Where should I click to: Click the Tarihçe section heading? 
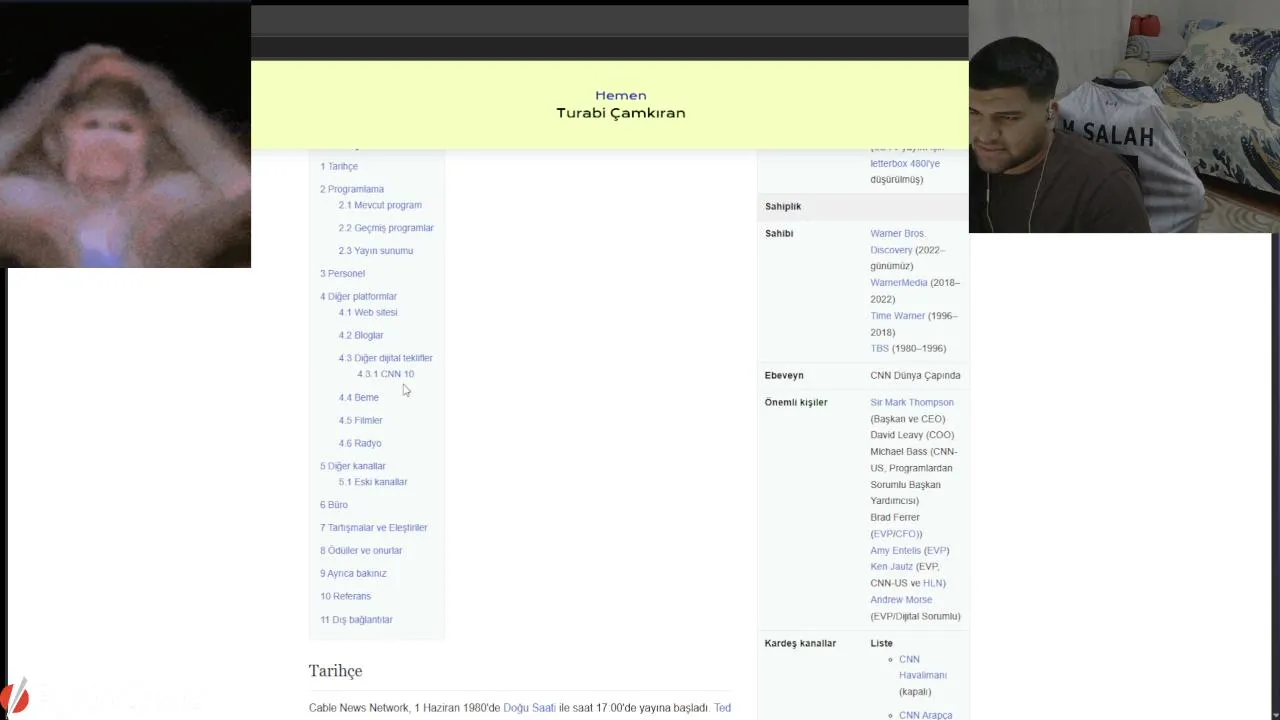[335, 671]
